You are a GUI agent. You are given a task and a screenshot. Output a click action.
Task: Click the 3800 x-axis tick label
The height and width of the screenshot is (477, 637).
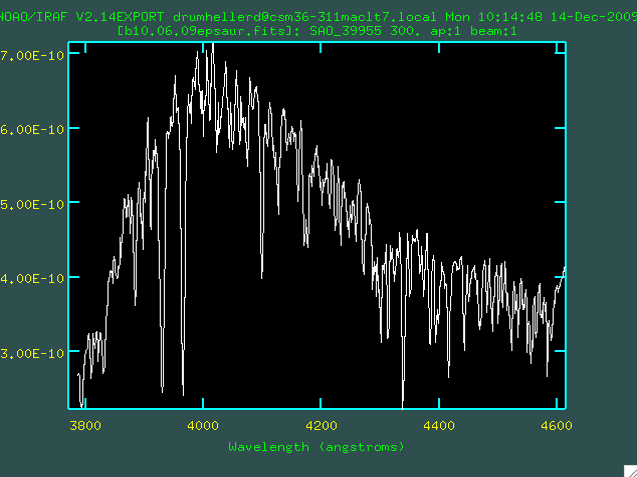pyautogui.click(x=85, y=425)
